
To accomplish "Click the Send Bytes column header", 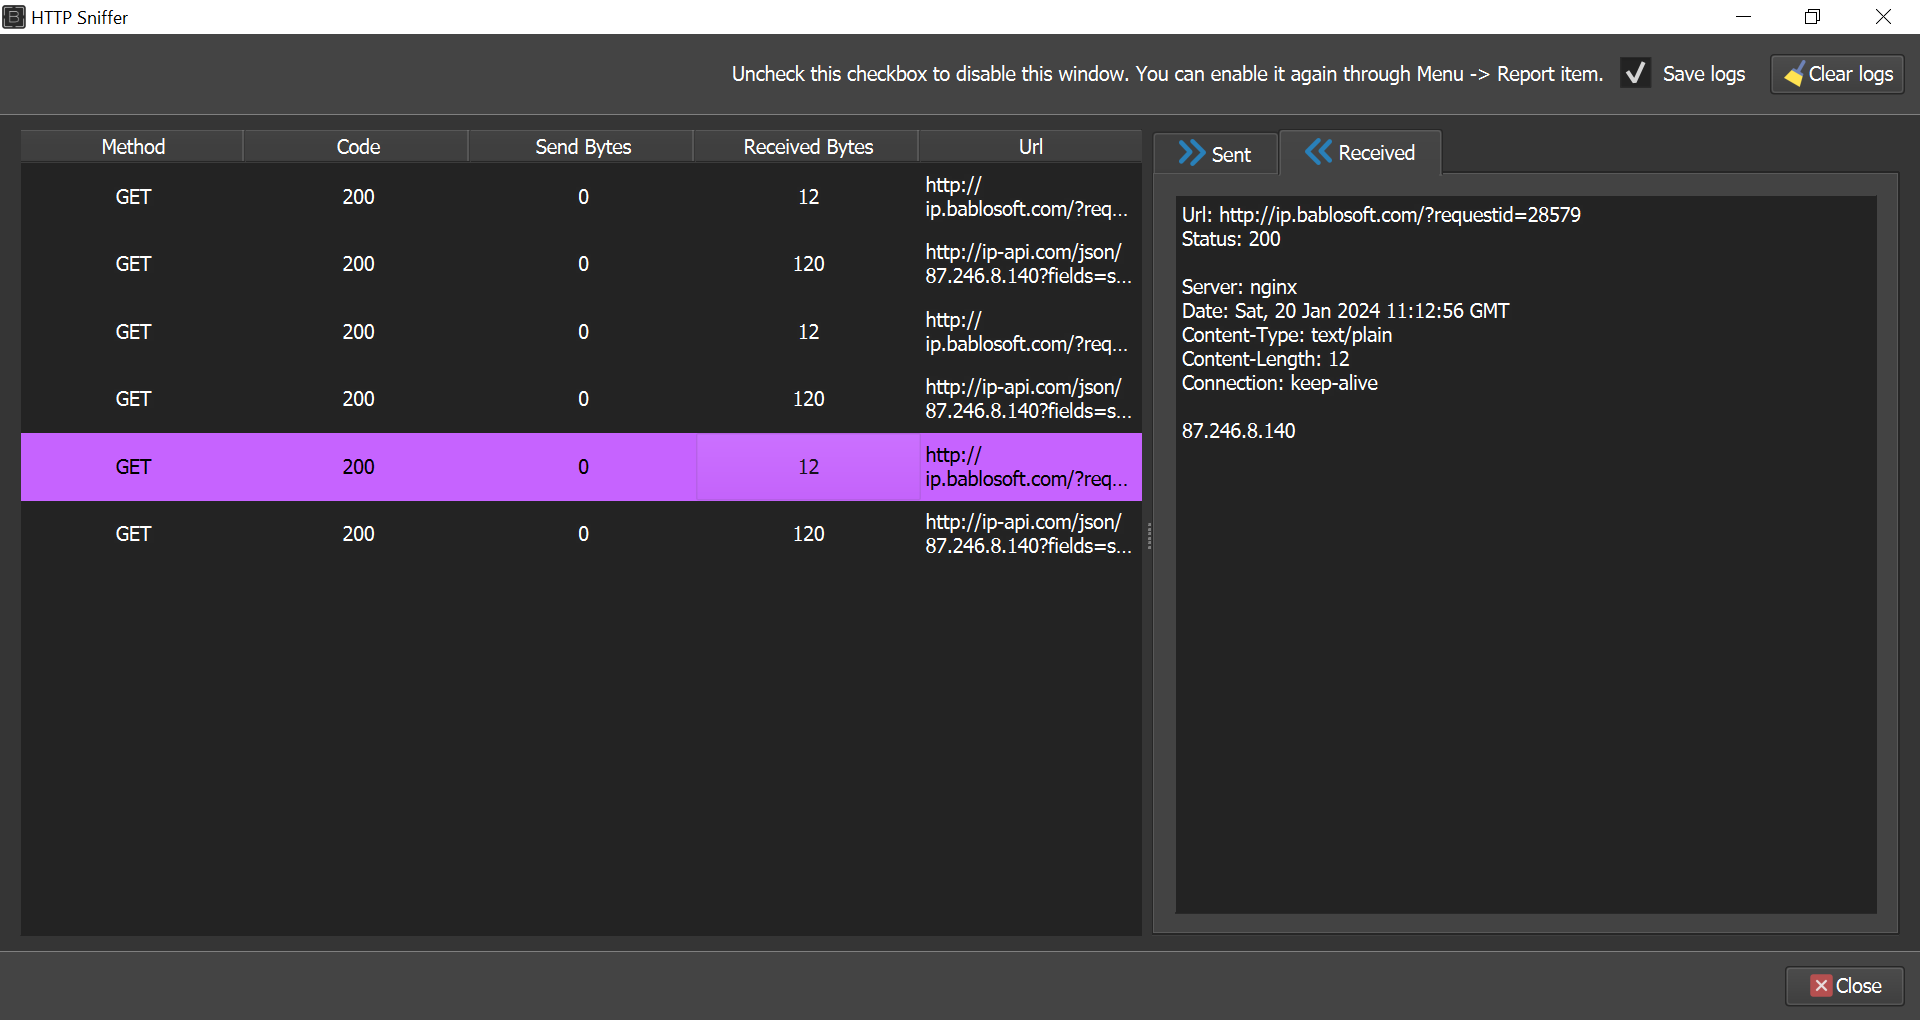I will click(x=582, y=147).
